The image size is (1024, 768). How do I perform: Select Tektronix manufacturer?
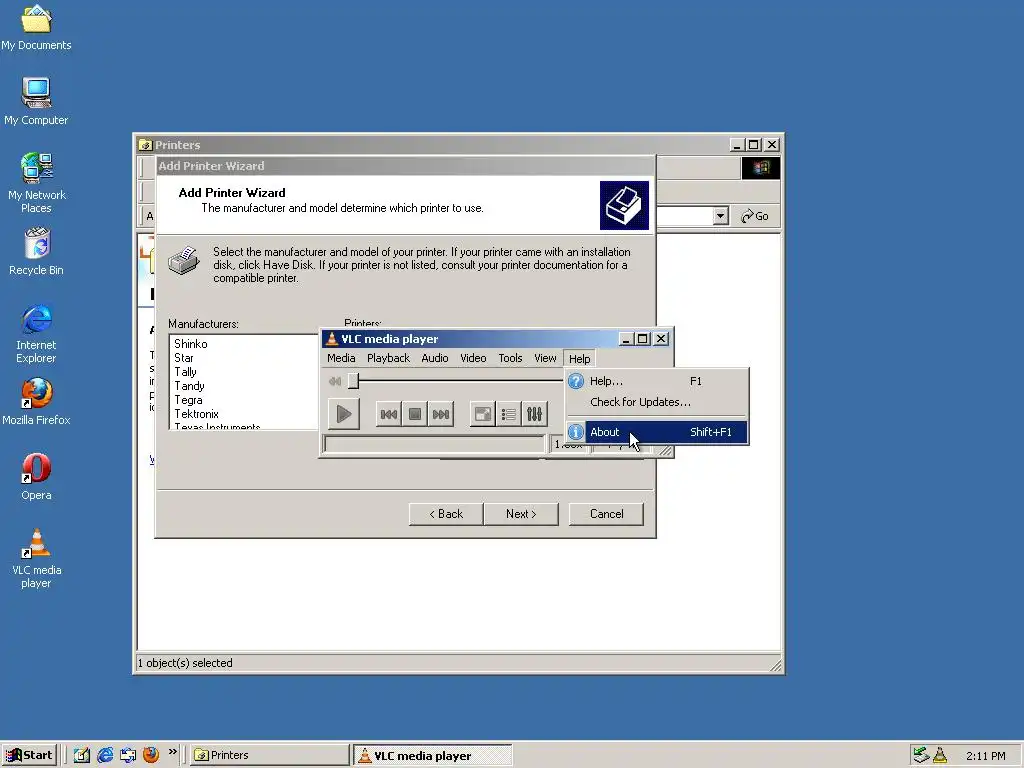coord(196,414)
